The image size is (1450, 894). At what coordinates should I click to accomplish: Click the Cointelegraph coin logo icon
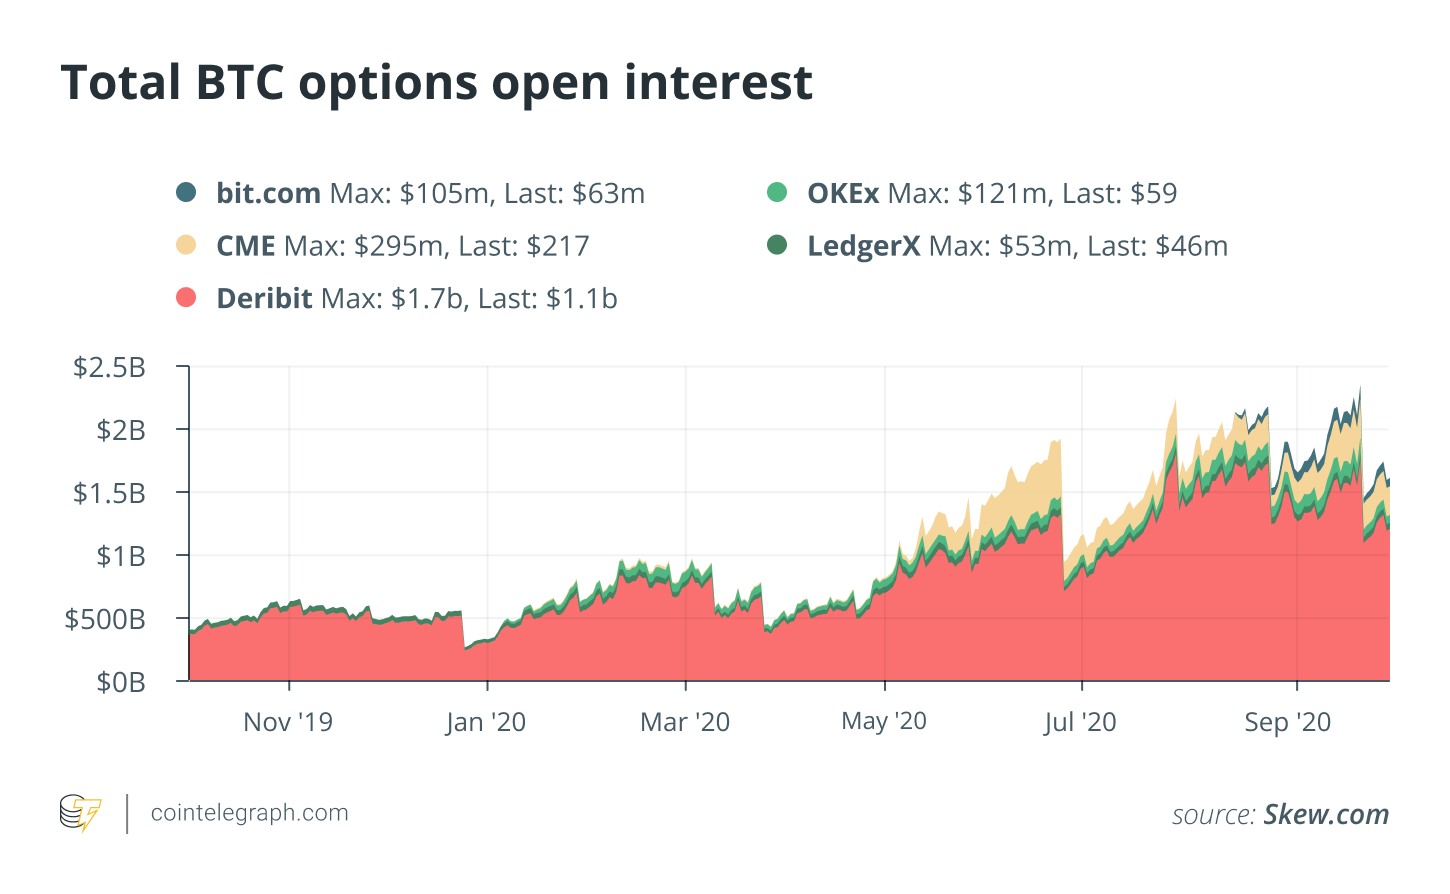click(x=80, y=813)
